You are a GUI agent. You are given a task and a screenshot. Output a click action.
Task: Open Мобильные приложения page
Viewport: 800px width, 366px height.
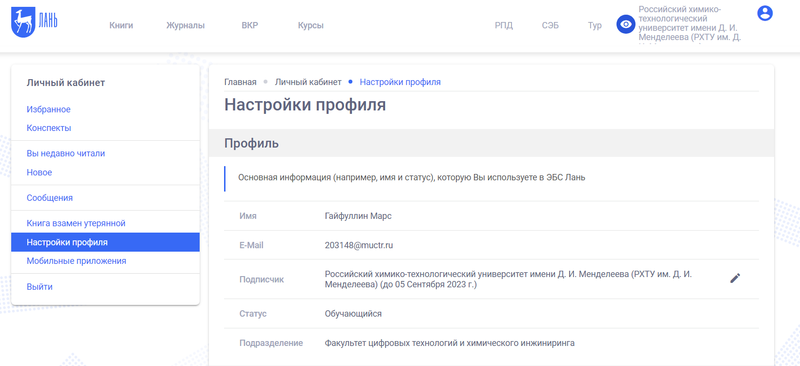click(x=77, y=261)
